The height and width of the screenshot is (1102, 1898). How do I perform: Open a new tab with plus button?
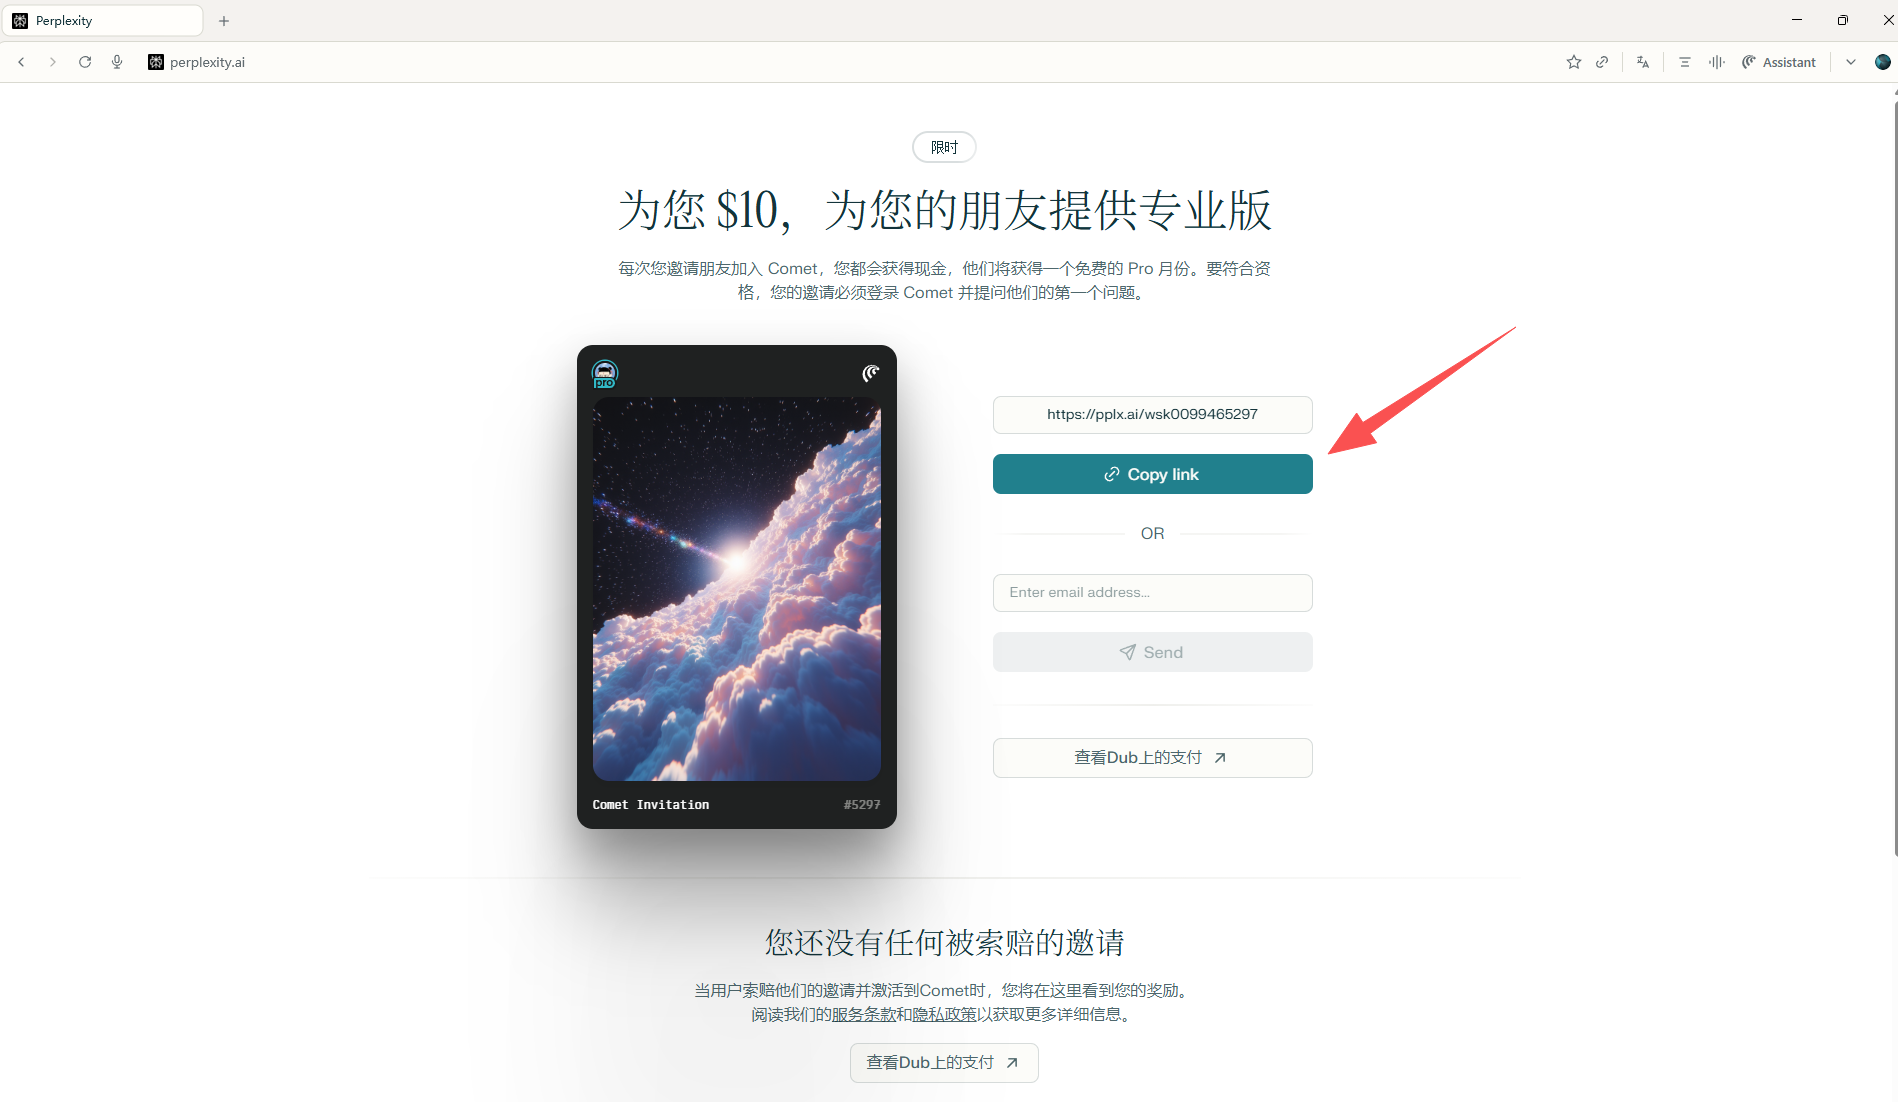[224, 21]
